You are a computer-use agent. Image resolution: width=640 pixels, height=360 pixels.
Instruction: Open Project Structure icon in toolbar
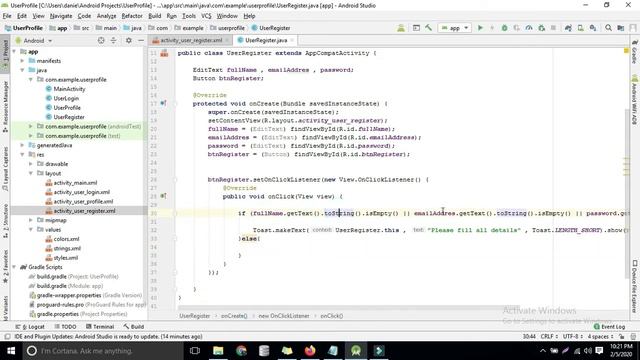(621, 28)
